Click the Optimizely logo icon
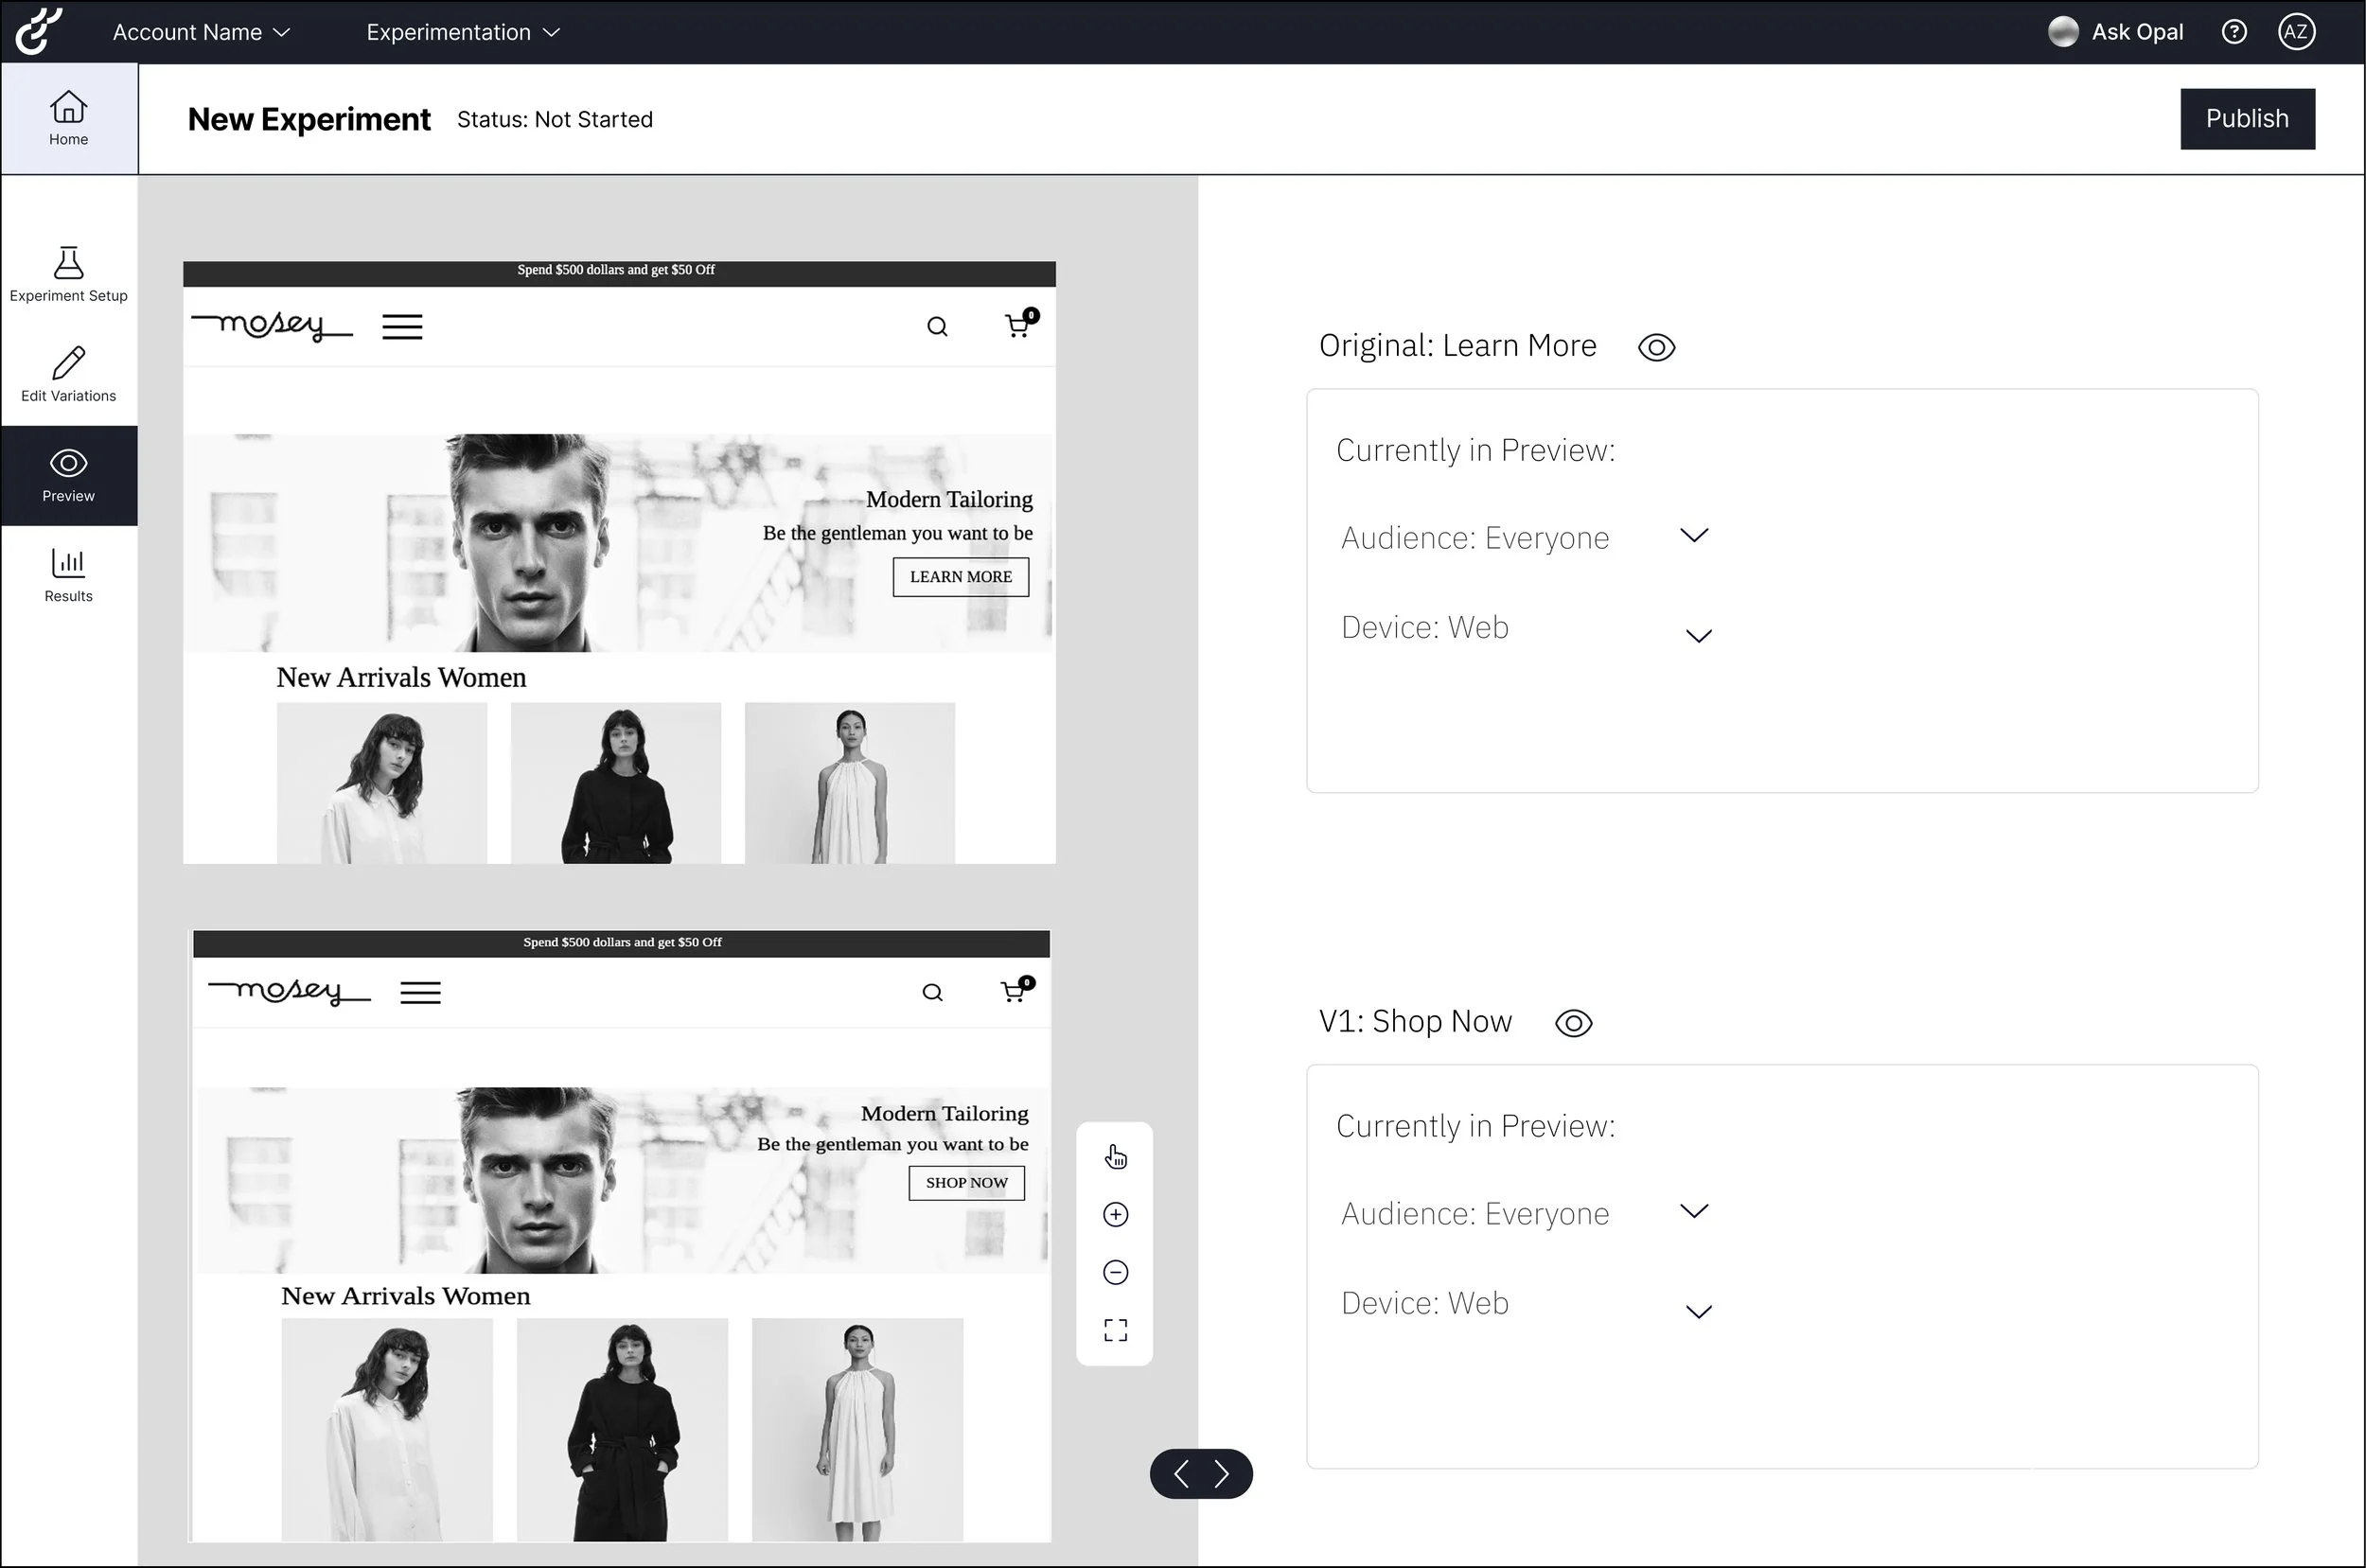This screenshot has width=2366, height=1568. click(x=39, y=31)
